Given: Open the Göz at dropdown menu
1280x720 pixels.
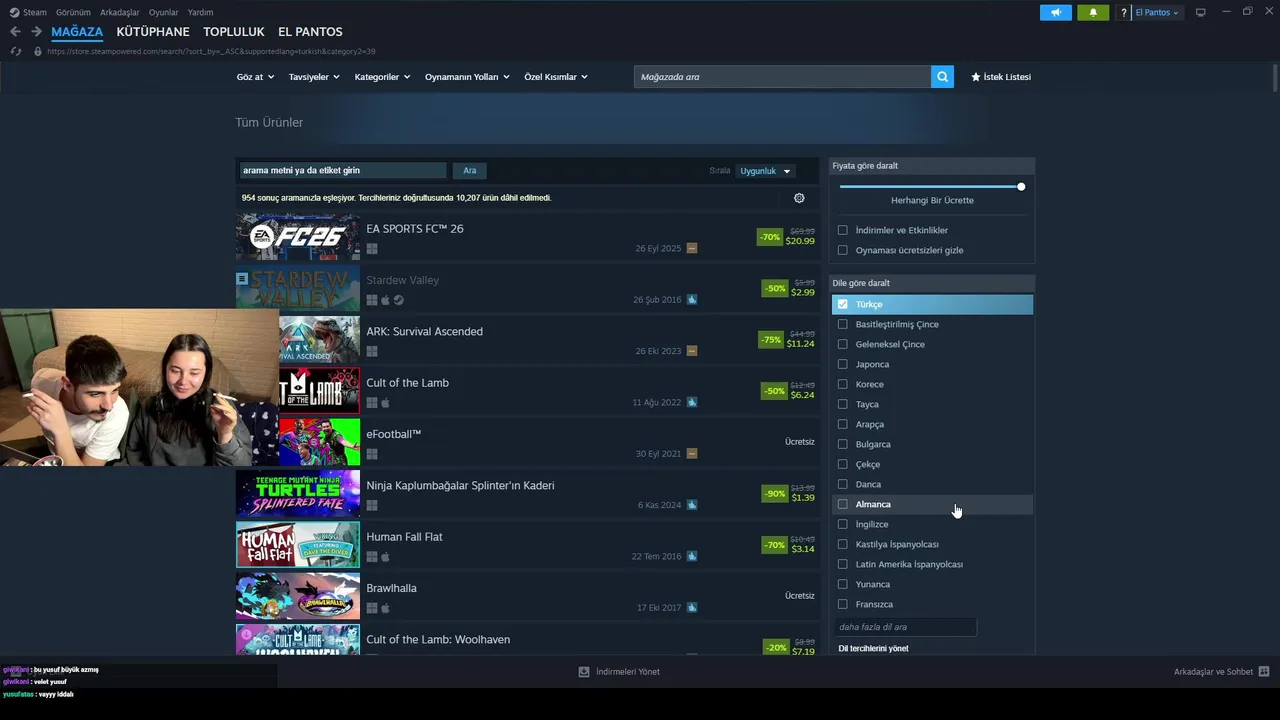Looking at the screenshot, I should click(x=255, y=77).
